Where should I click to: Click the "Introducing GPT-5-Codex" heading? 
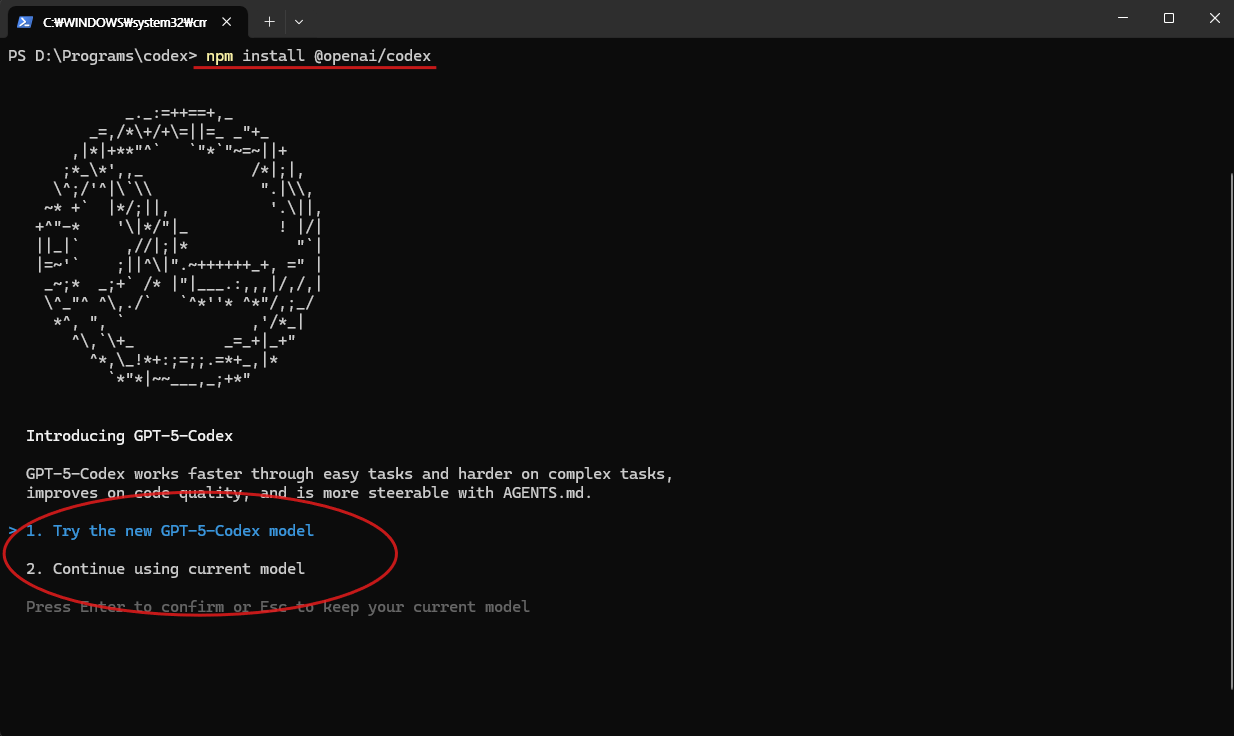click(129, 436)
